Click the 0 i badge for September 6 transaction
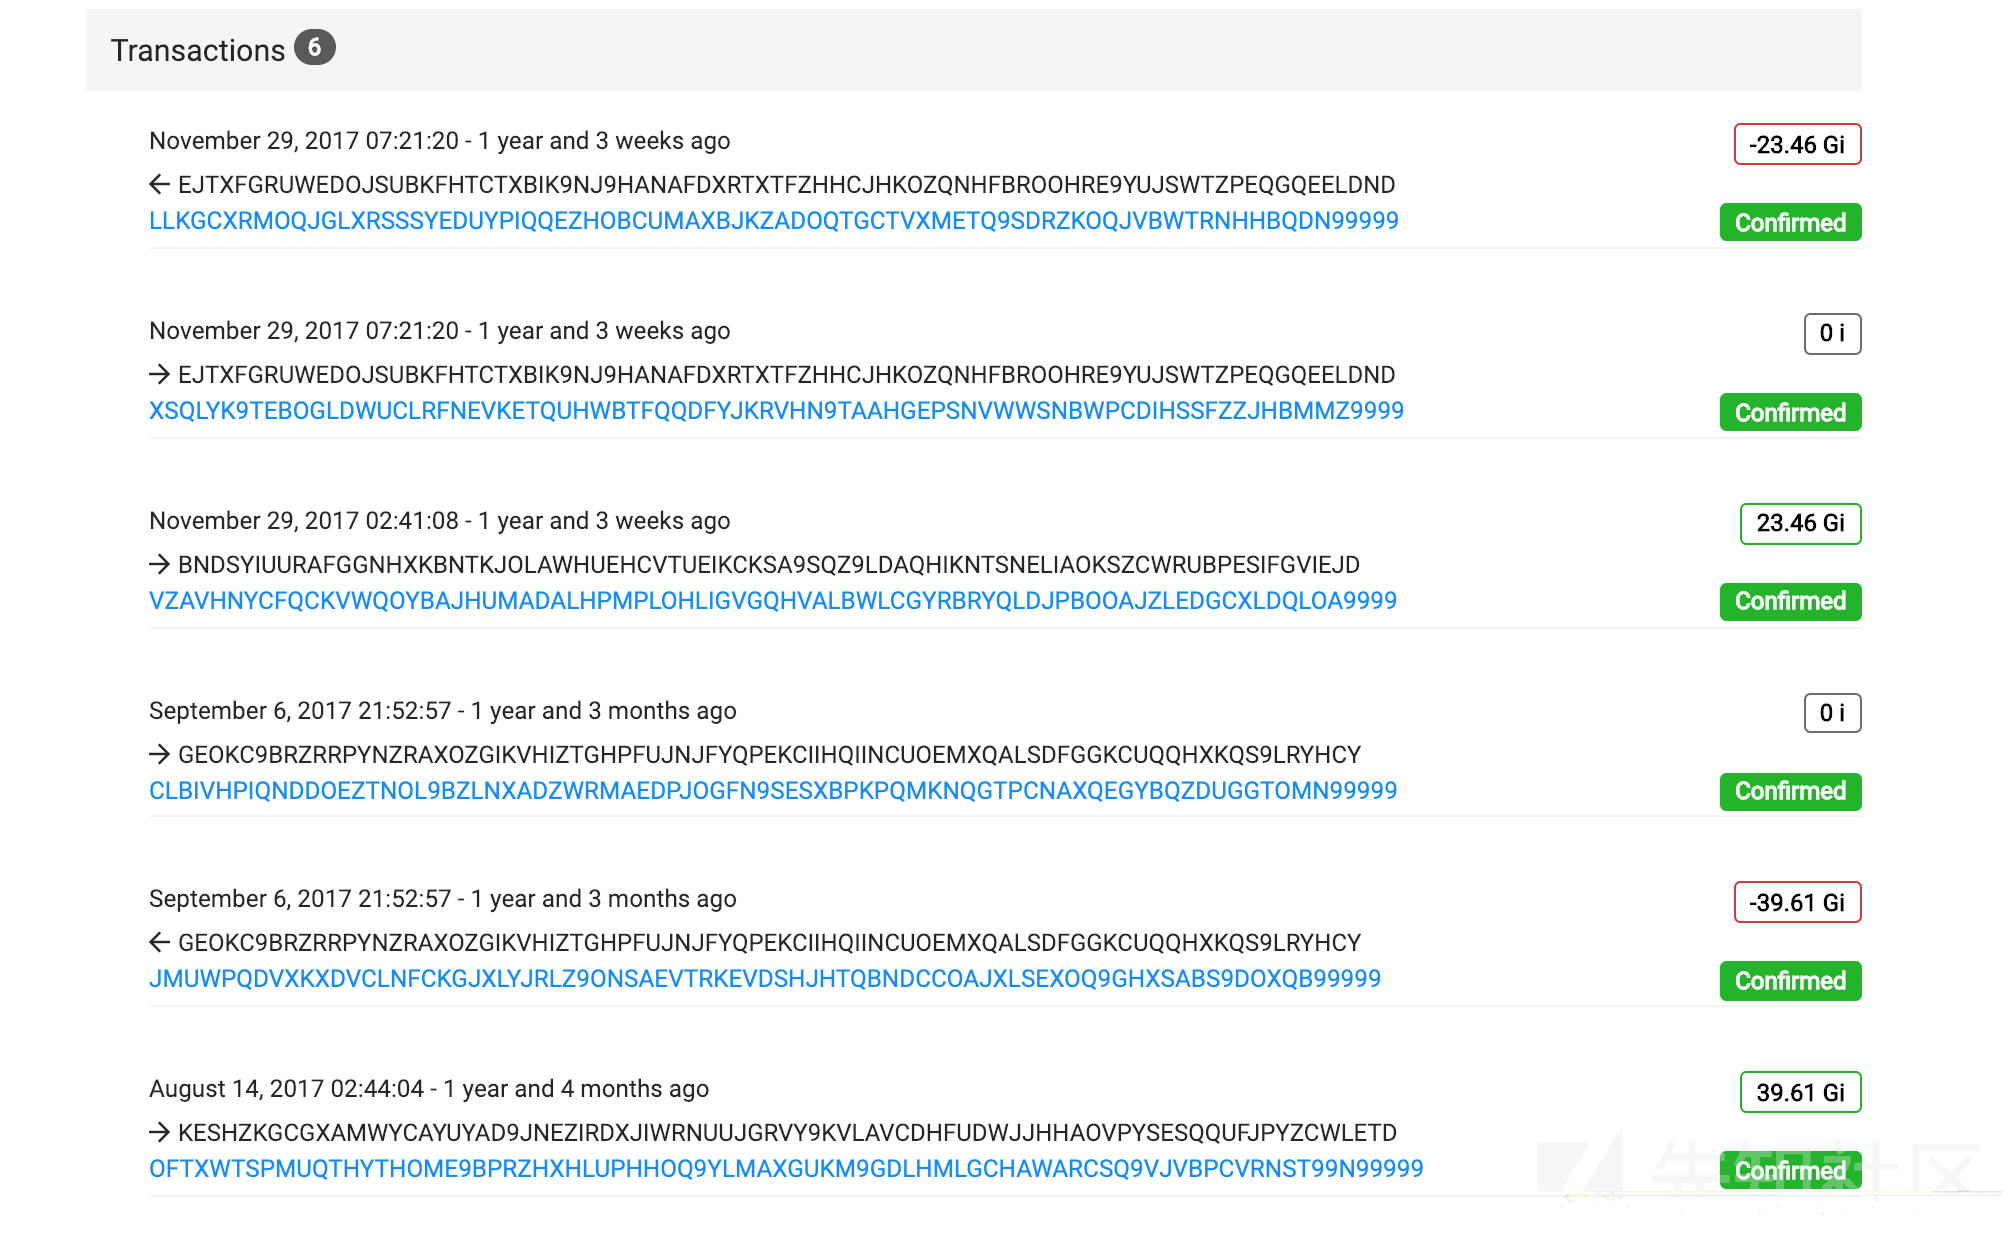The image size is (2012, 1240). (1832, 713)
